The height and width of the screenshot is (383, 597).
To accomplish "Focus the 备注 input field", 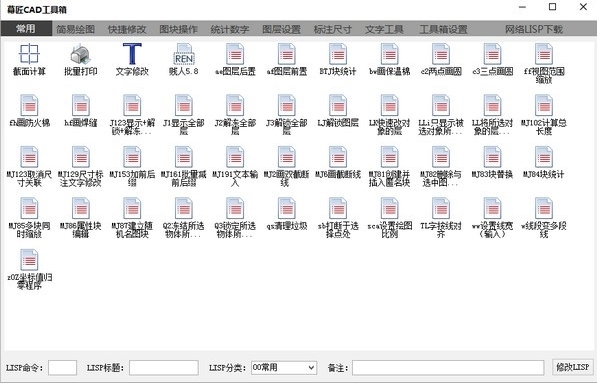I will pos(448,368).
